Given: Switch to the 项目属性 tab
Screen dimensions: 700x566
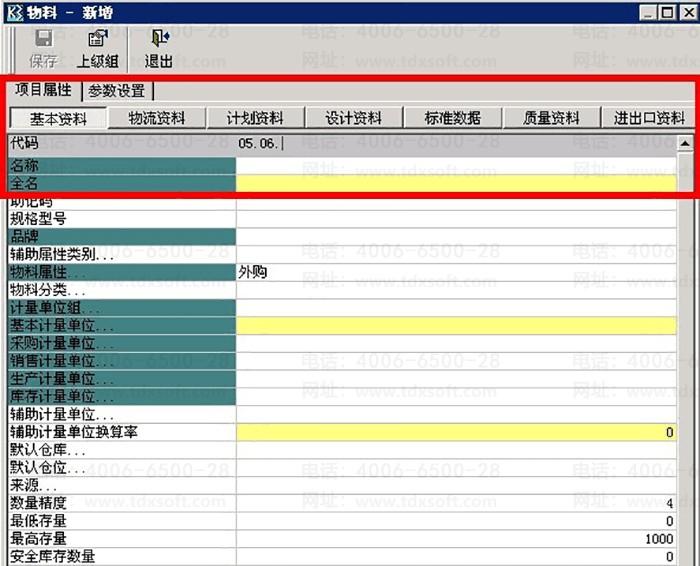Looking at the screenshot, I should (43, 90).
